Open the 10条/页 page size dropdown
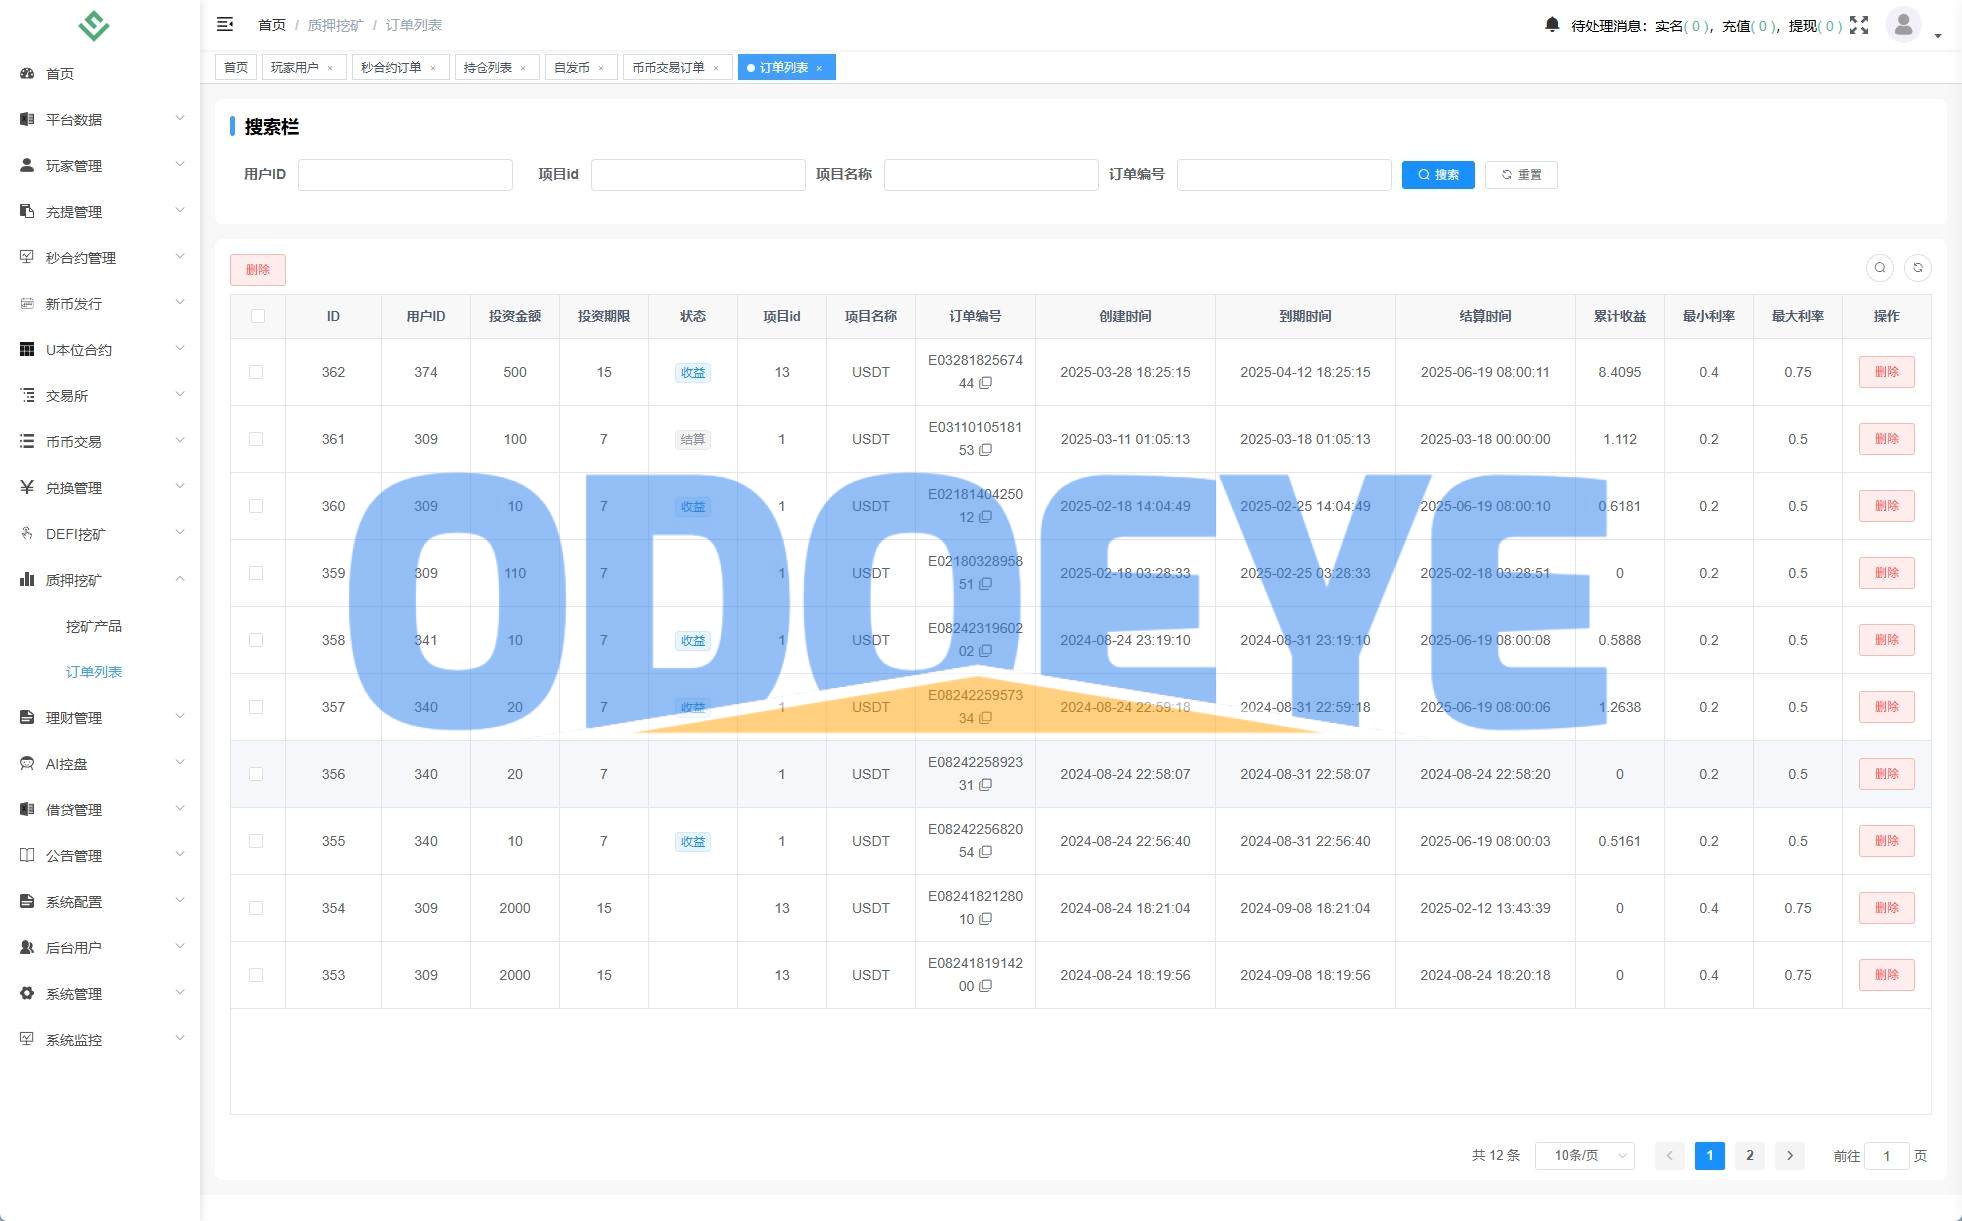 (1584, 1155)
